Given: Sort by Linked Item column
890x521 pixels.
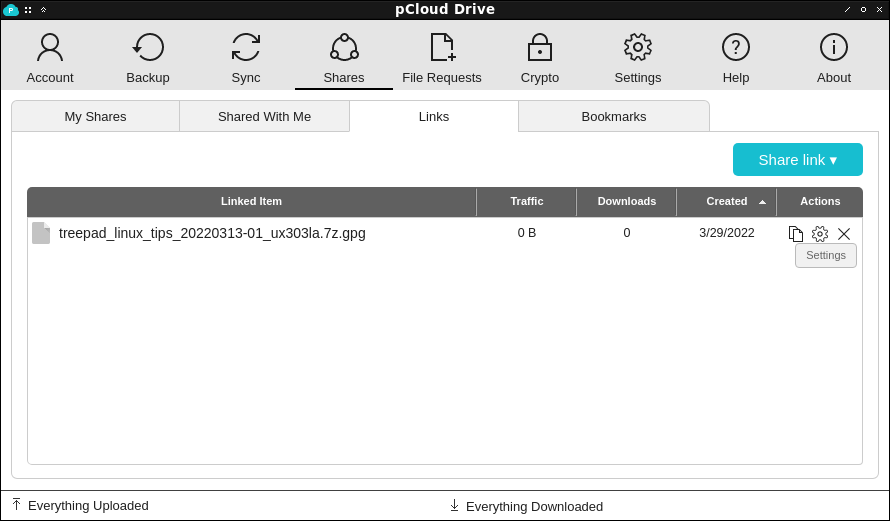Looking at the screenshot, I should tap(251, 201).
